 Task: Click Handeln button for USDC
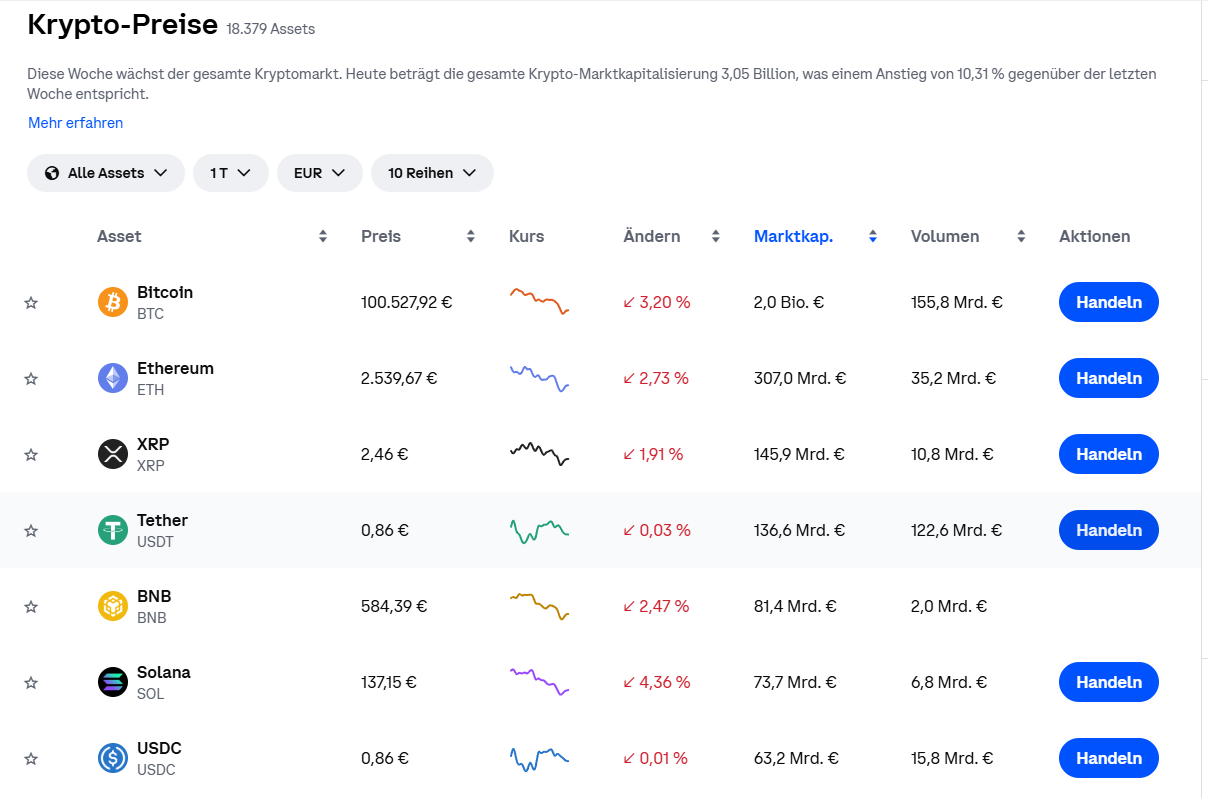[x=1109, y=758]
